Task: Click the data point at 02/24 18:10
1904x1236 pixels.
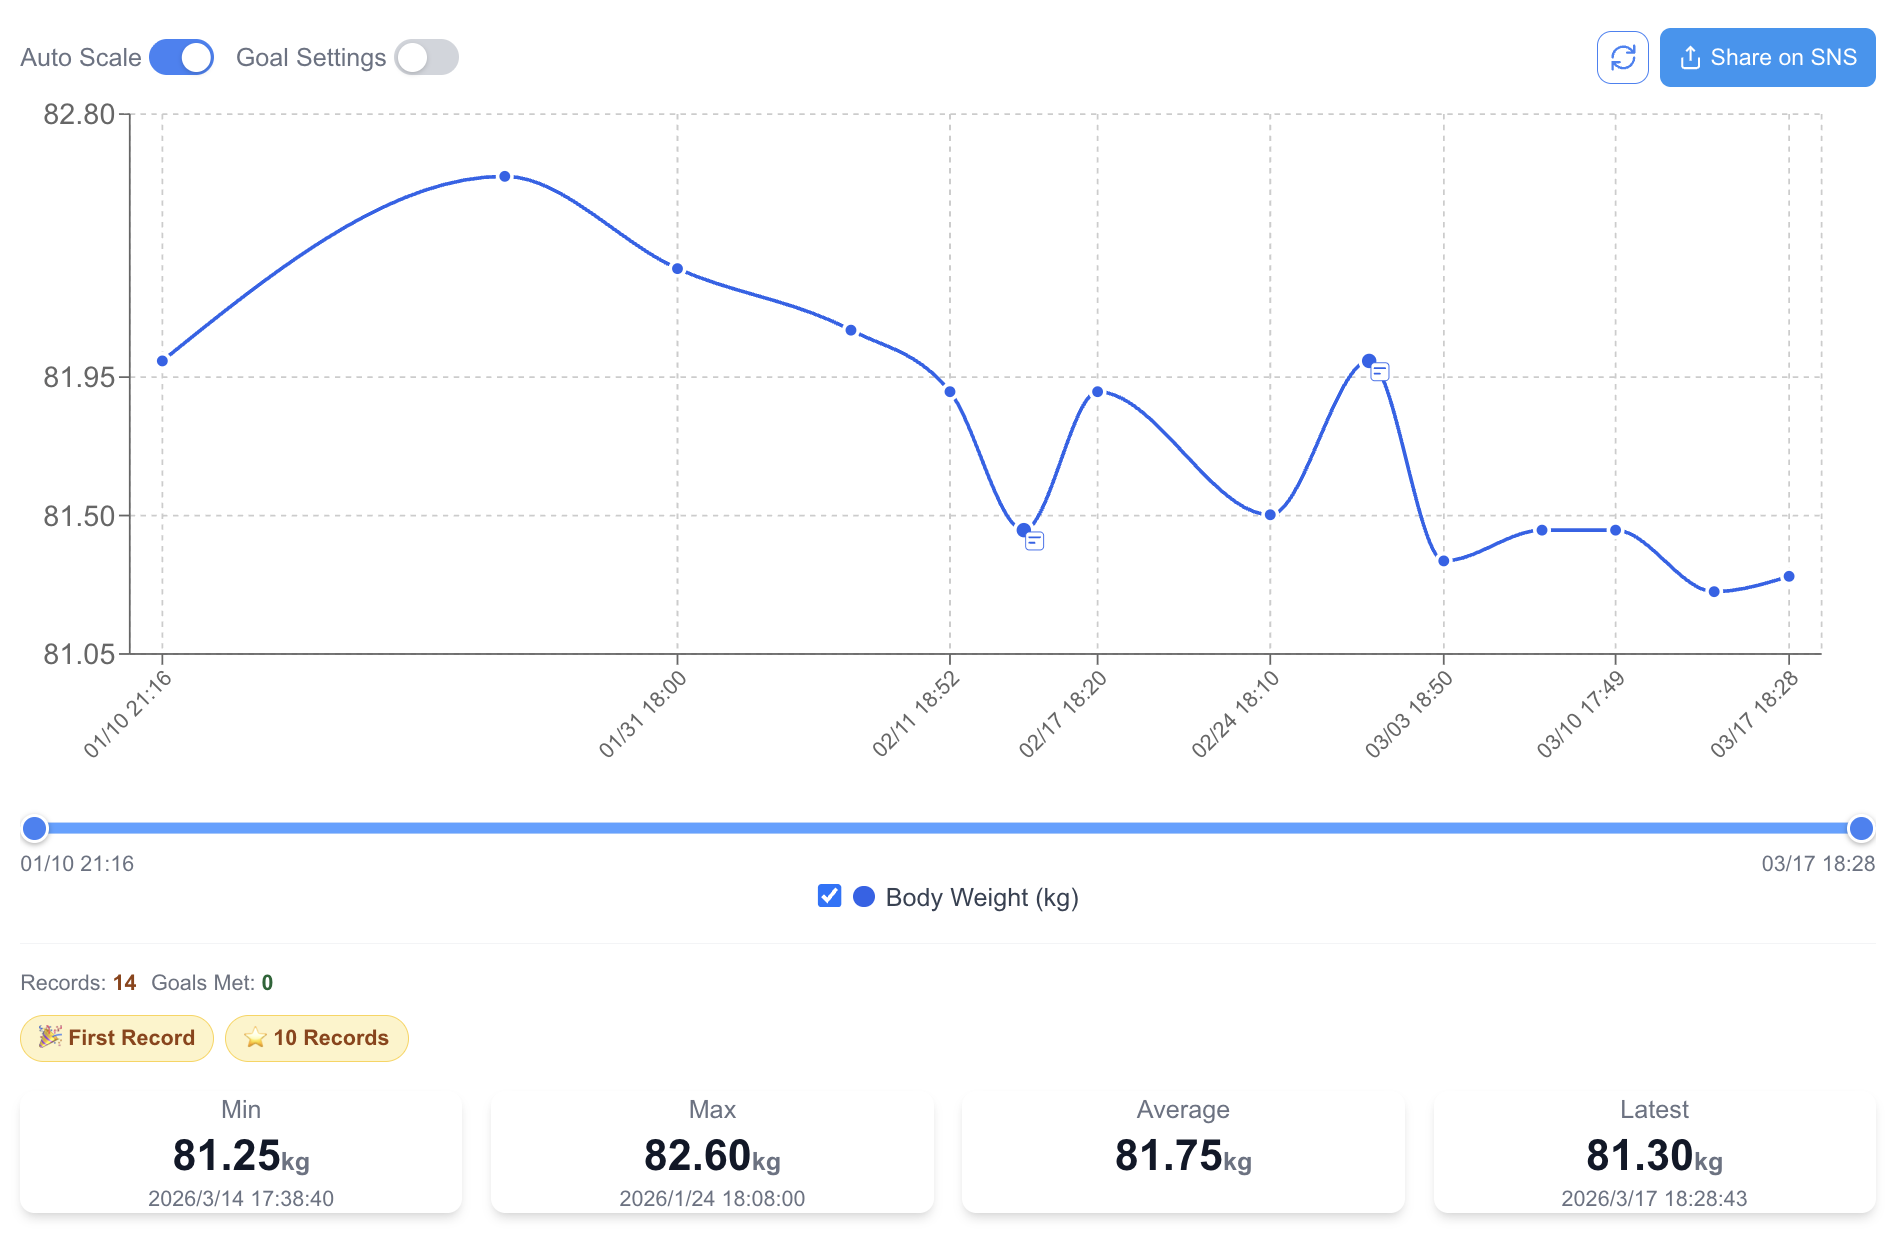Action: [x=1270, y=515]
